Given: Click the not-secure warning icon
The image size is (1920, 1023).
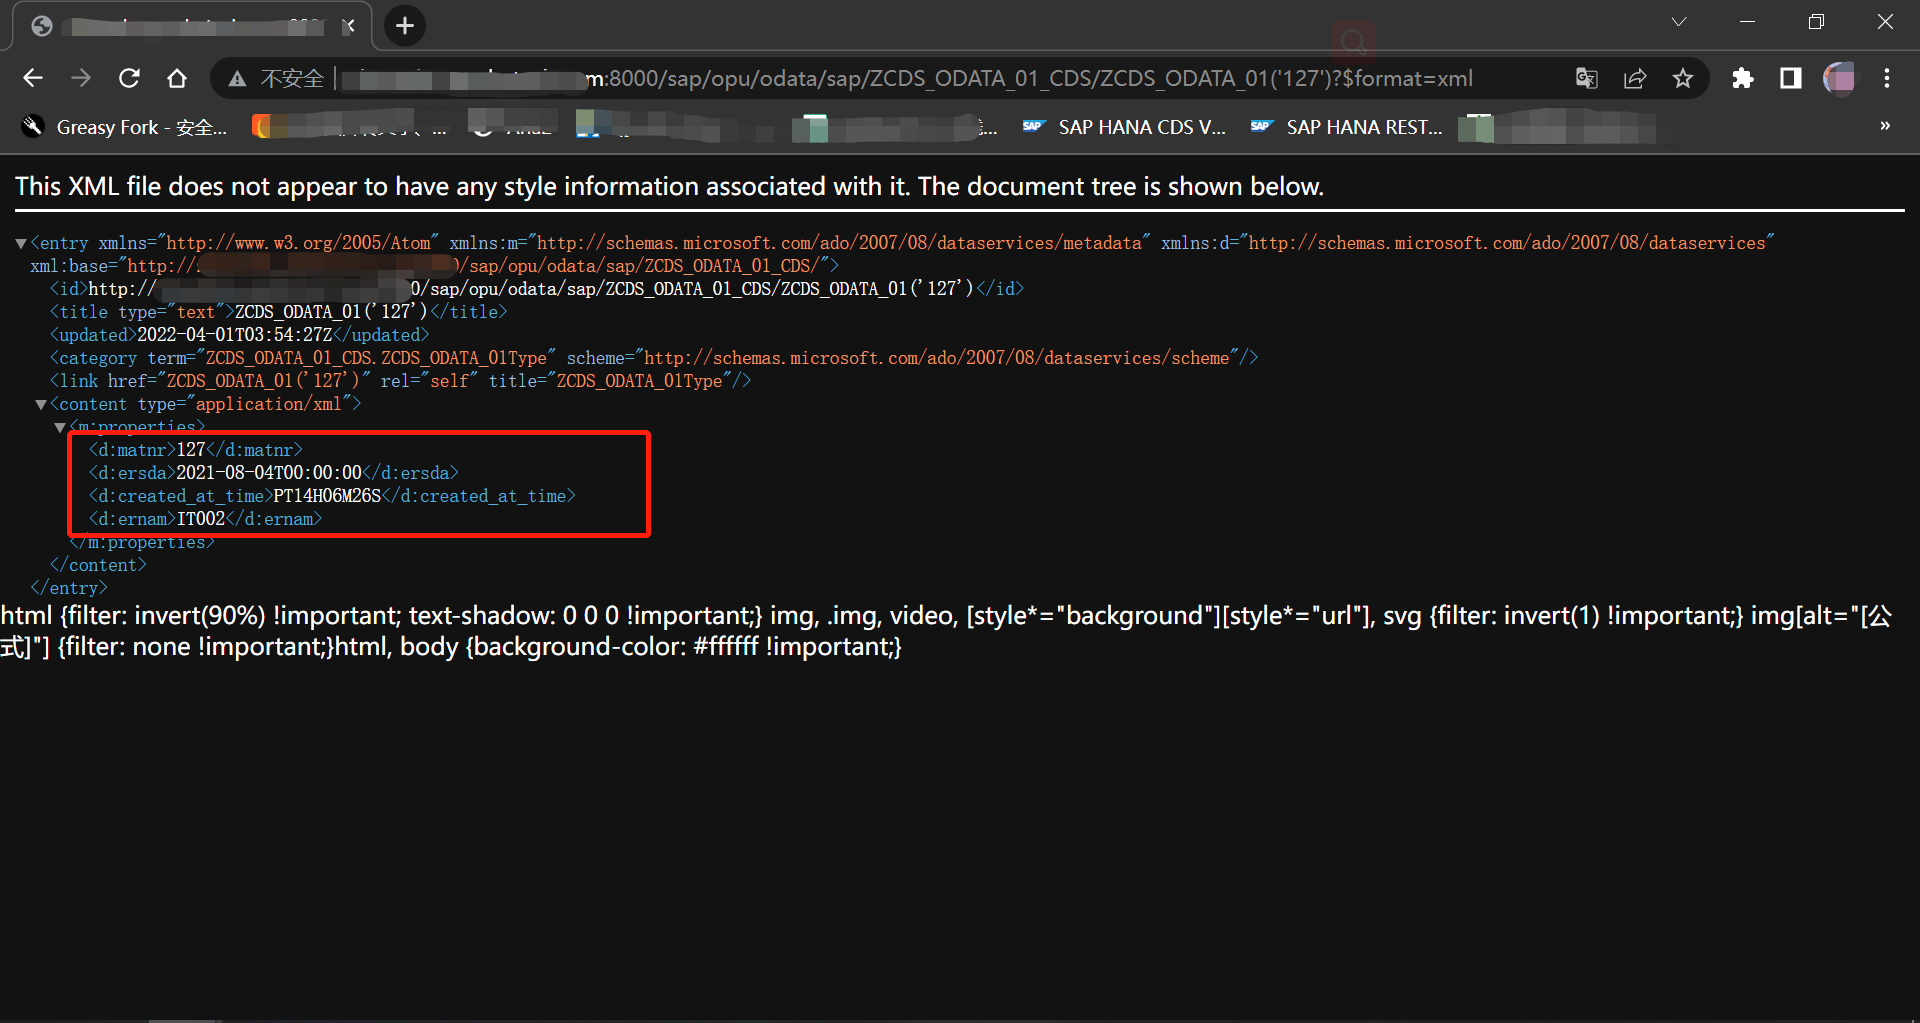Looking at the screenshot, I should pyautogui.click(x=237, y=78).
